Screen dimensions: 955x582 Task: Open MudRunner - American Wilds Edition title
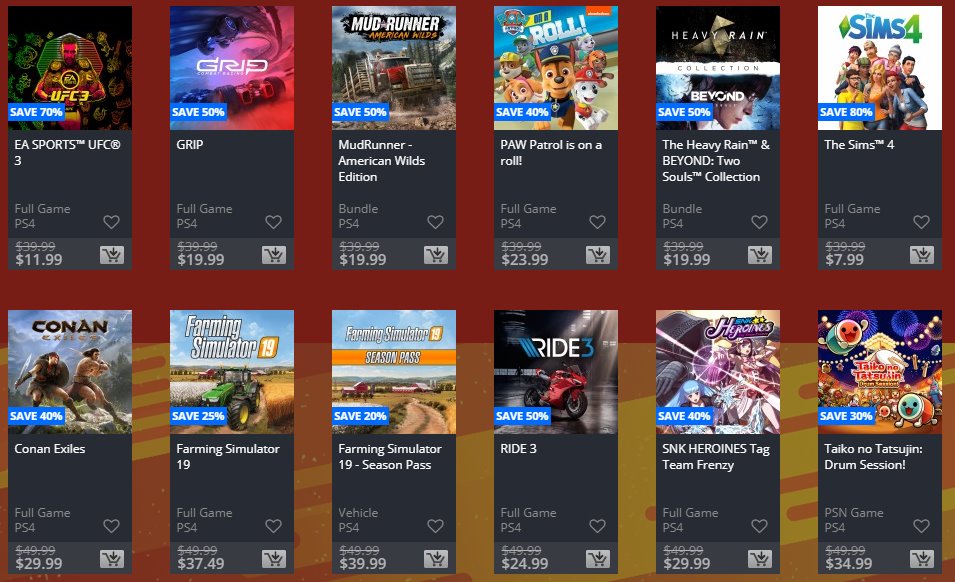[382, 161]
